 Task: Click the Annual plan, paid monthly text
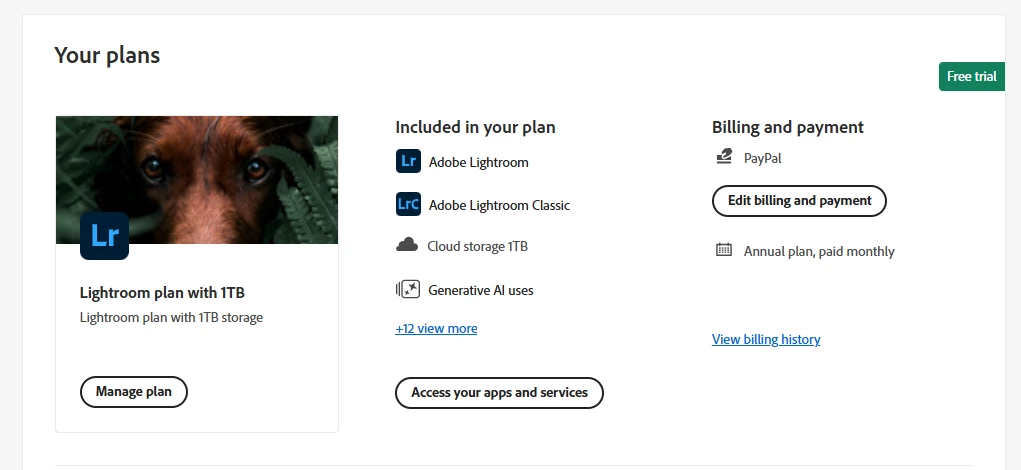pos(819,251)
